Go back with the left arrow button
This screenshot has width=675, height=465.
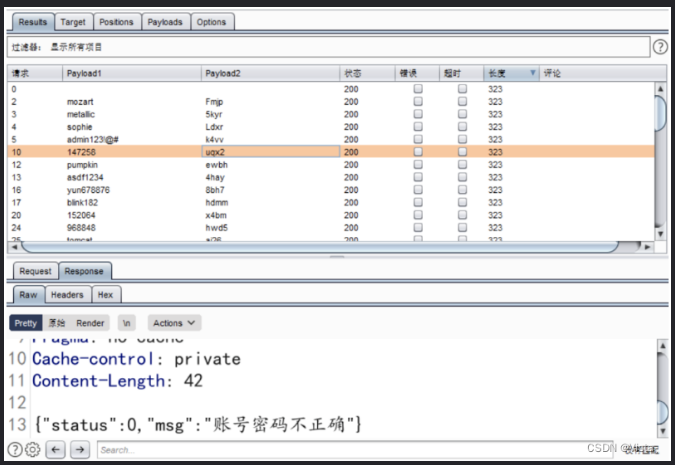pyautogui.click(x=56, y=450)
